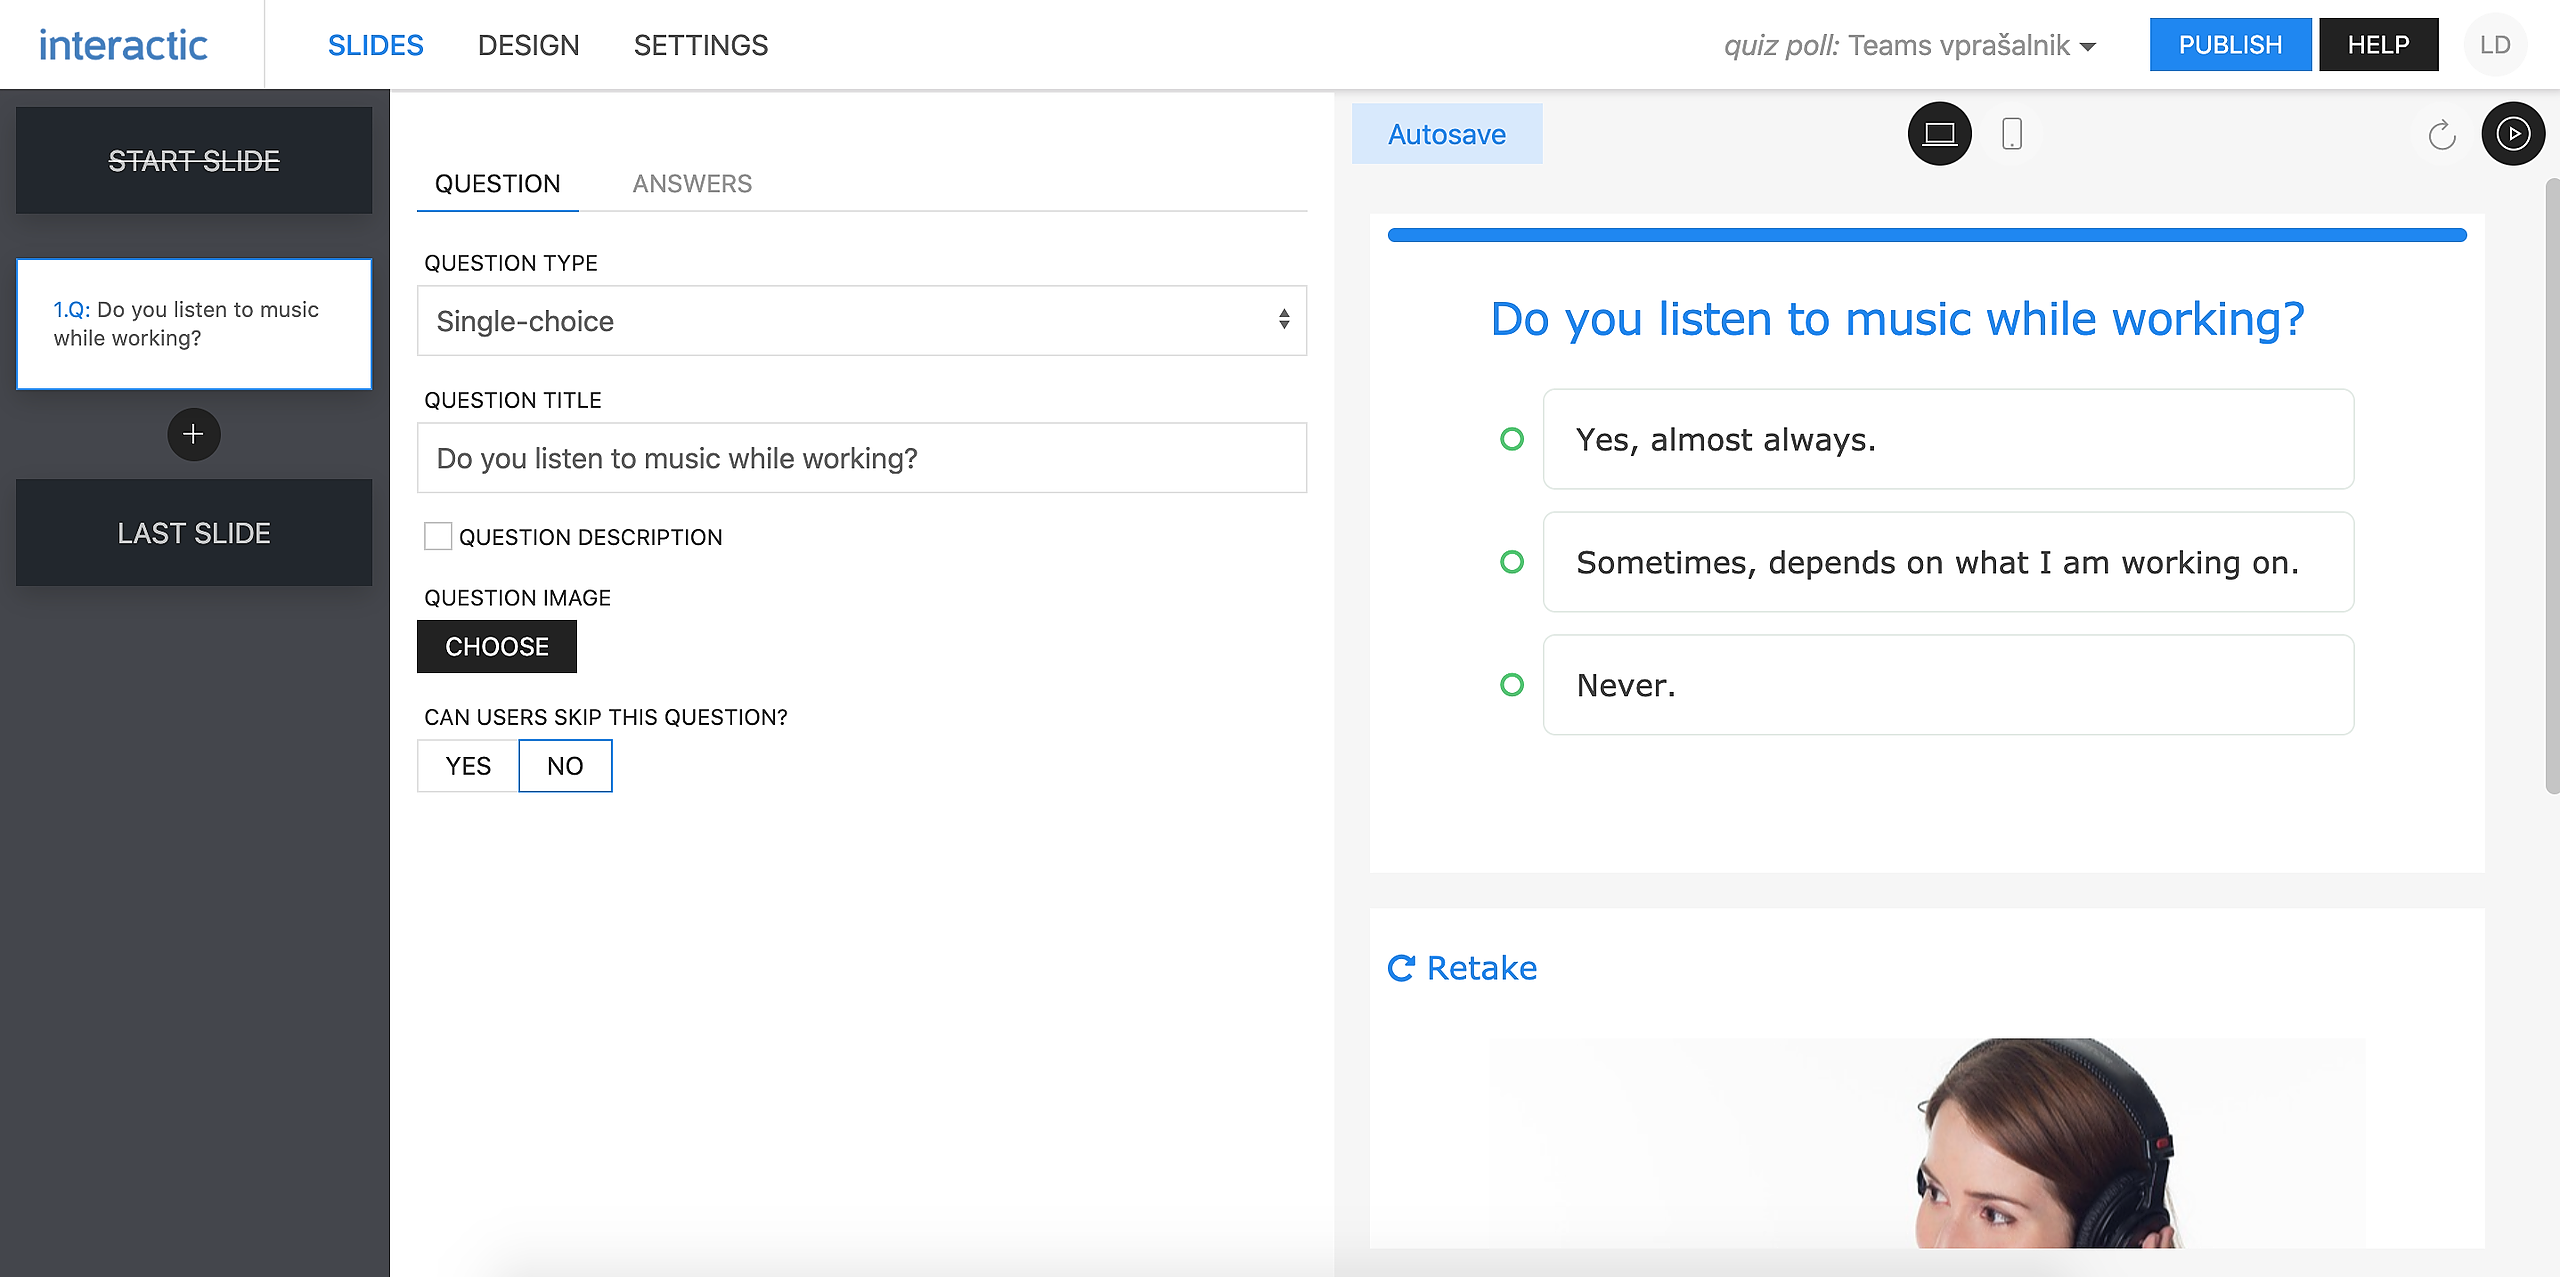Open the LD user avatar
2560x1277 pixels.
pos(2494,45)
